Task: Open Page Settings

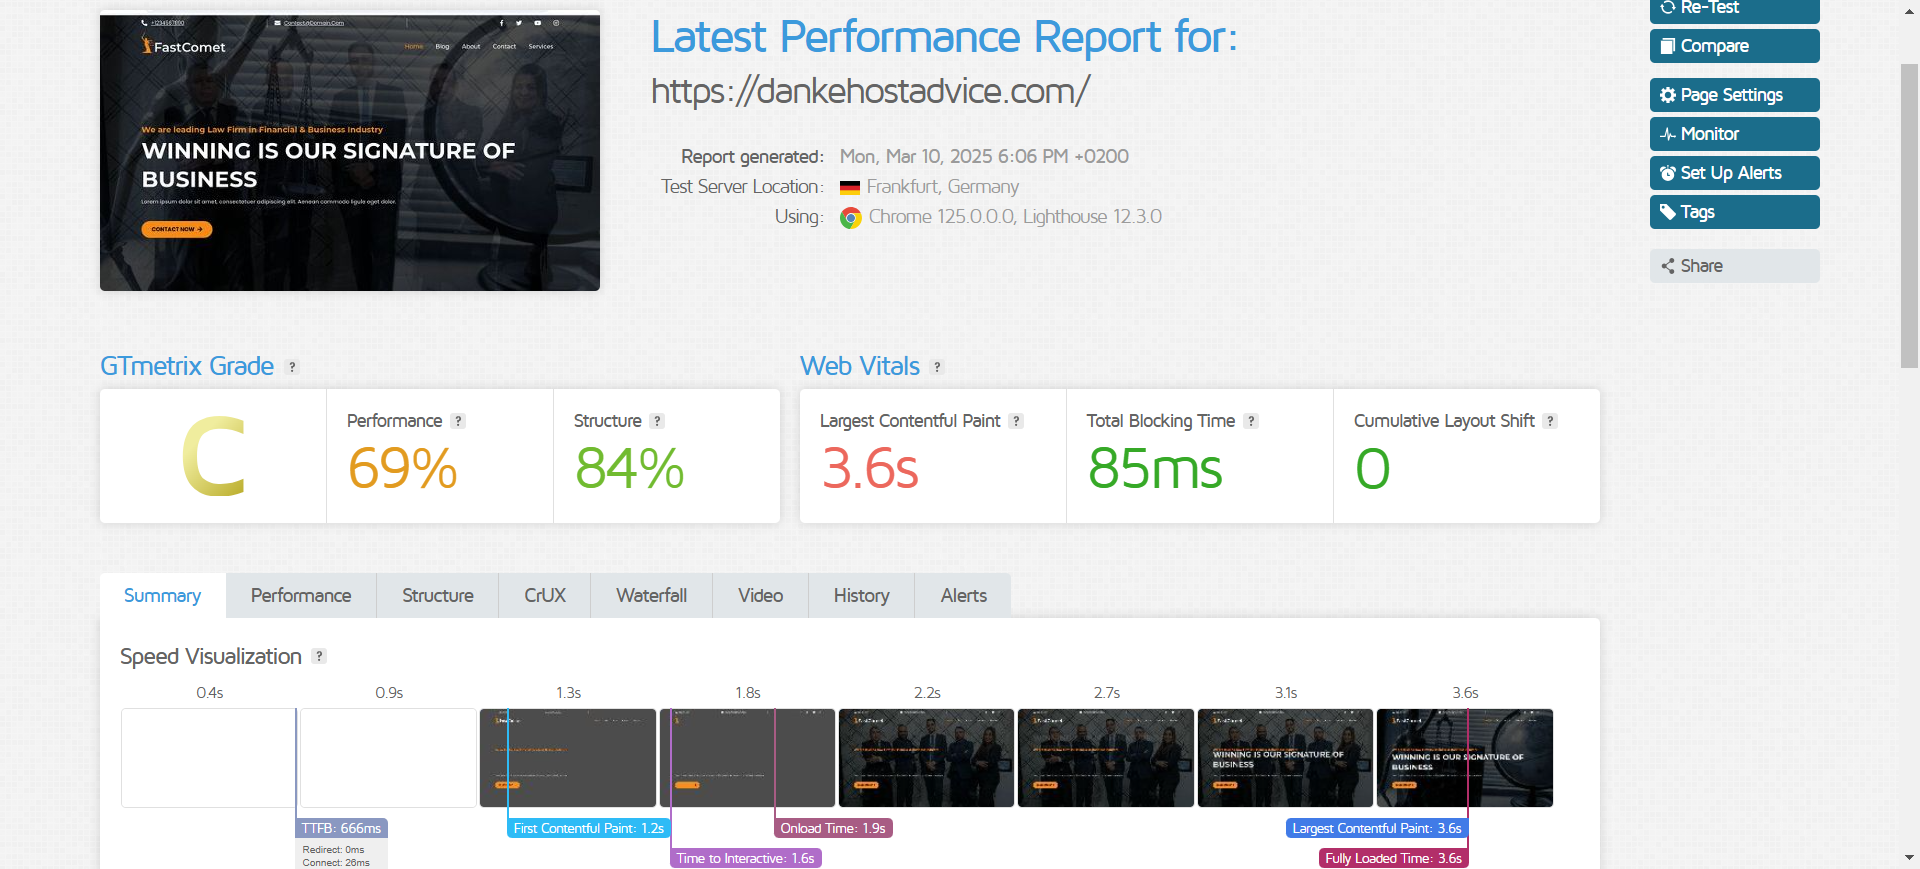Action: pyautogui.click(x=1734, y=95)
